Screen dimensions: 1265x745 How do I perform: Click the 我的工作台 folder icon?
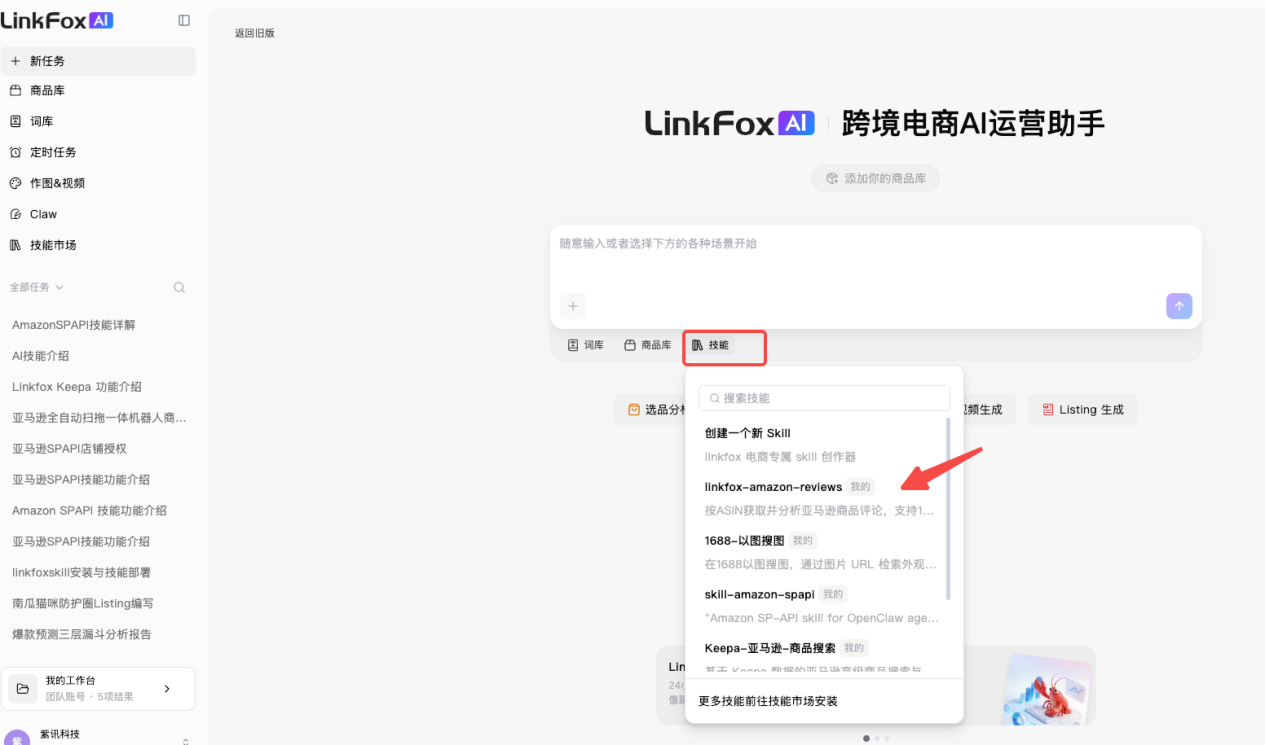pyautogui.click(x=22, y=689)
